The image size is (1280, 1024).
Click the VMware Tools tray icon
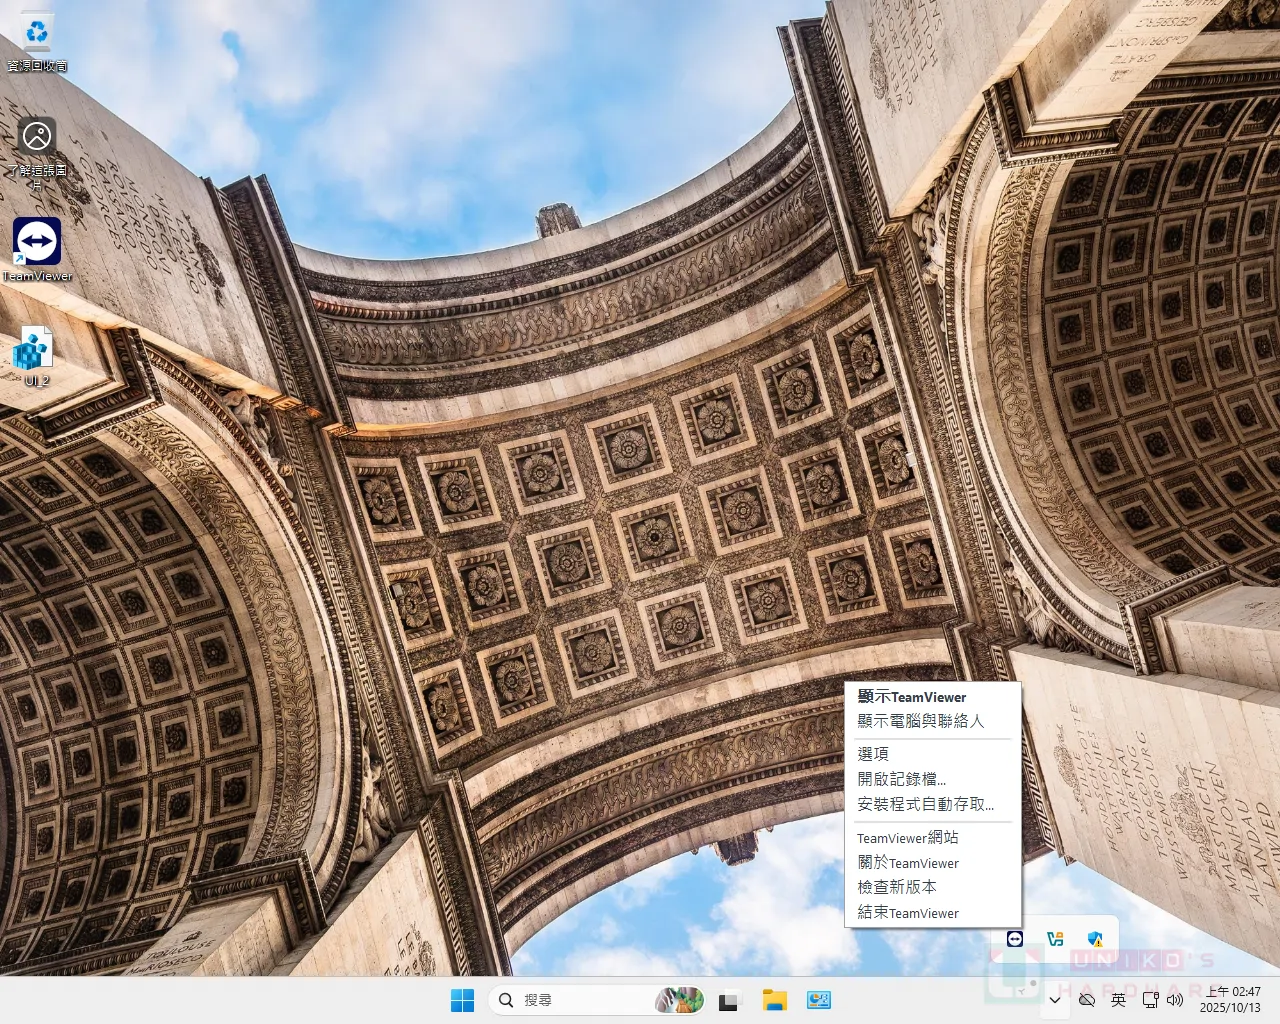pos(1055,939)
